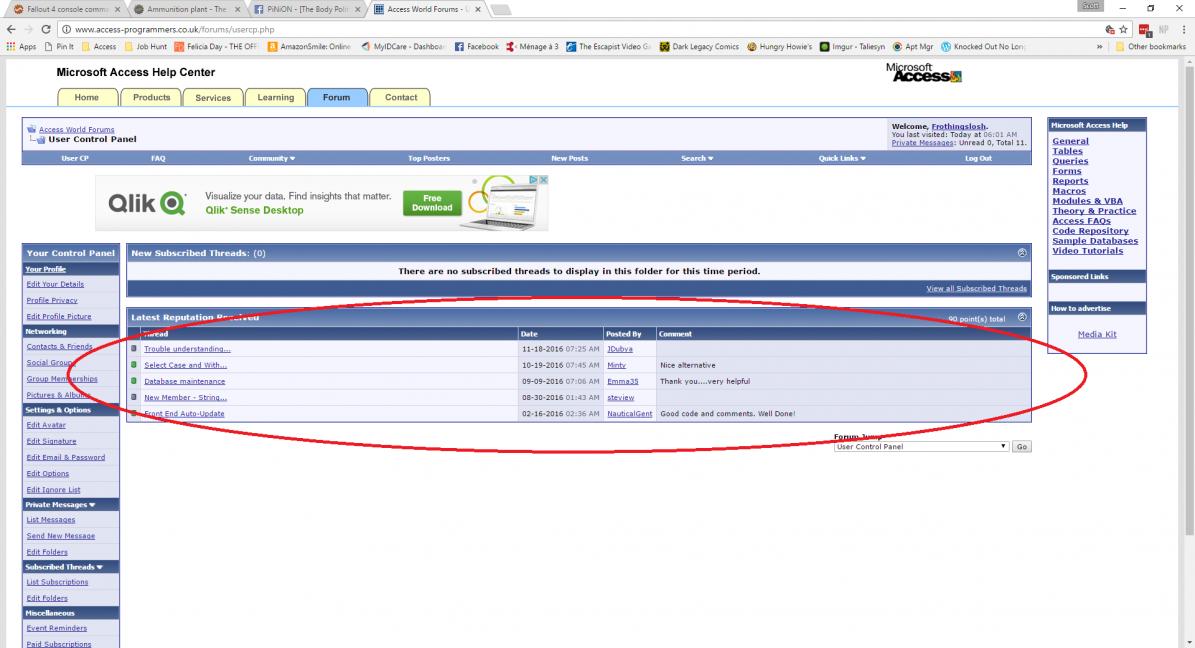The width and height of the screenshot is (1195, 648).
Task: Open the Imgur Taliesyn bookmark
Action: [852, 47]
